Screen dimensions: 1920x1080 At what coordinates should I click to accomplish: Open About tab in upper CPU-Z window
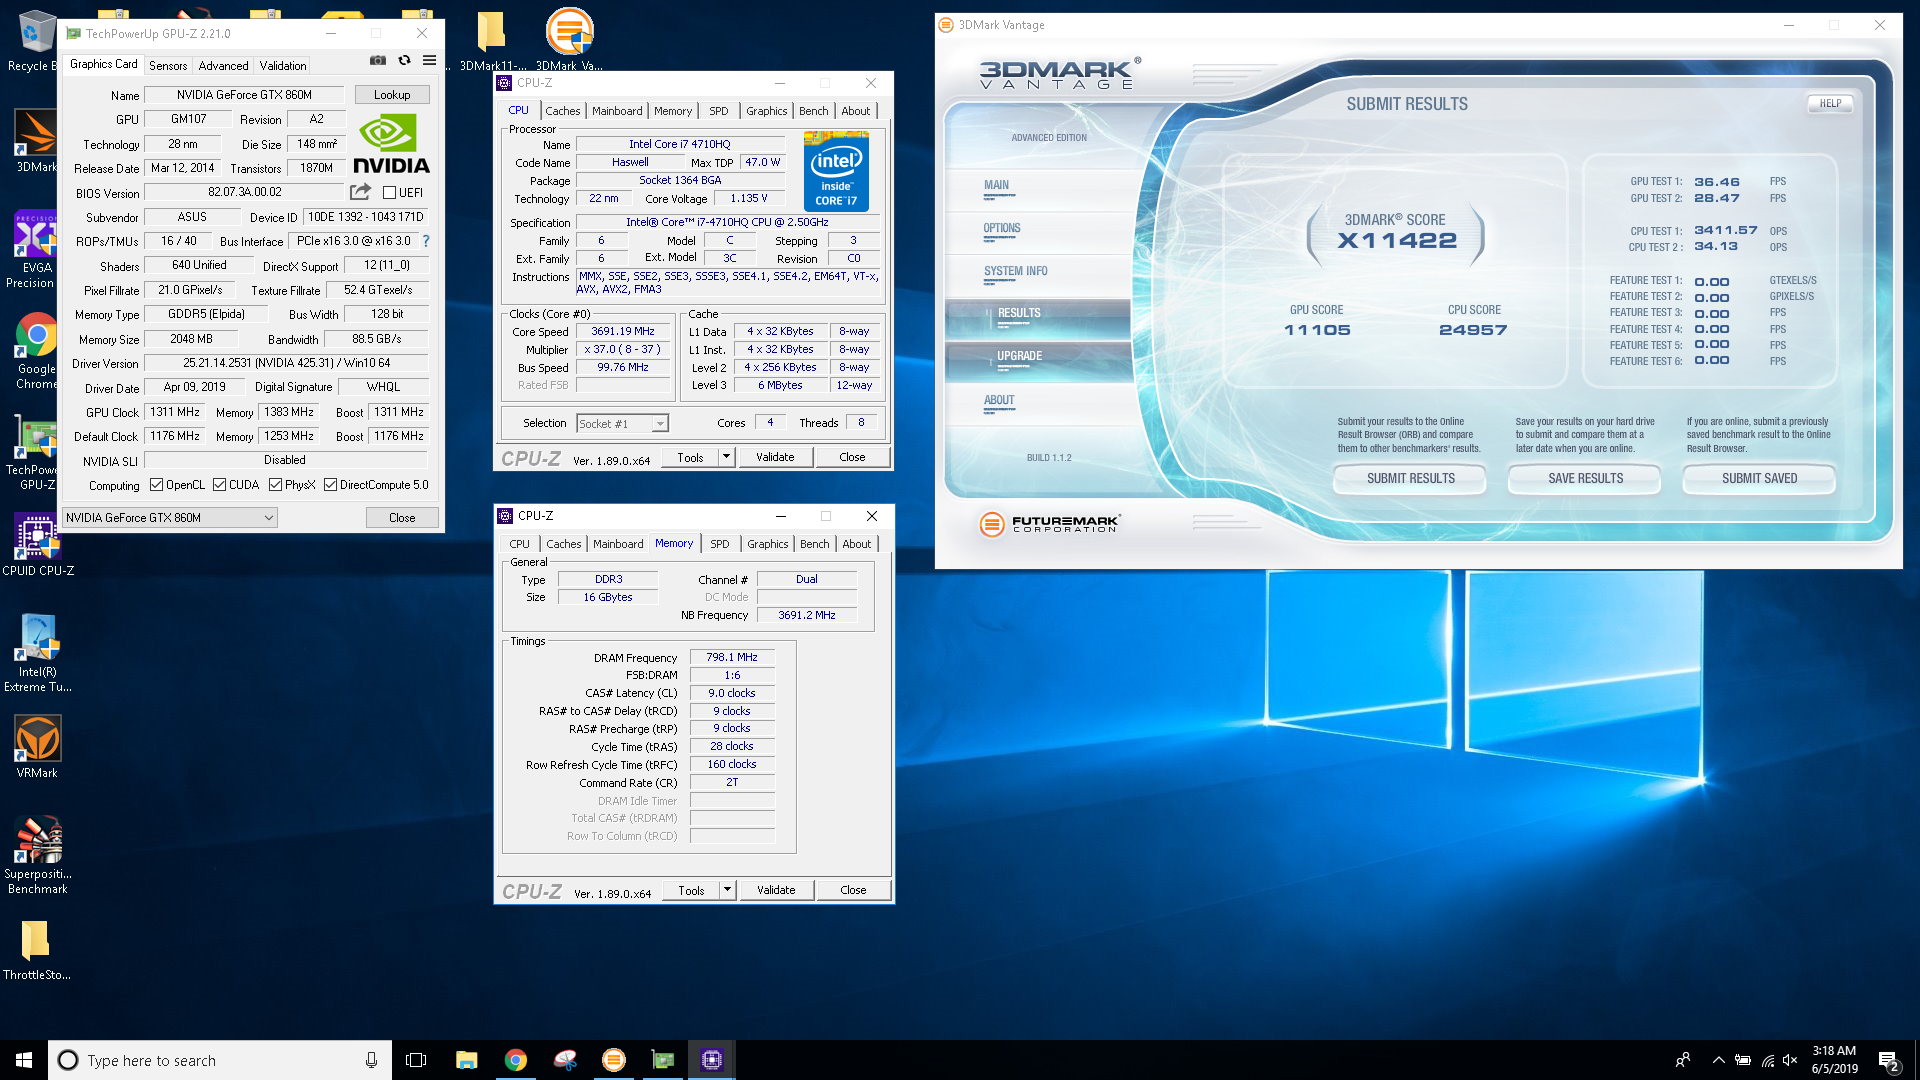(856, 111)
